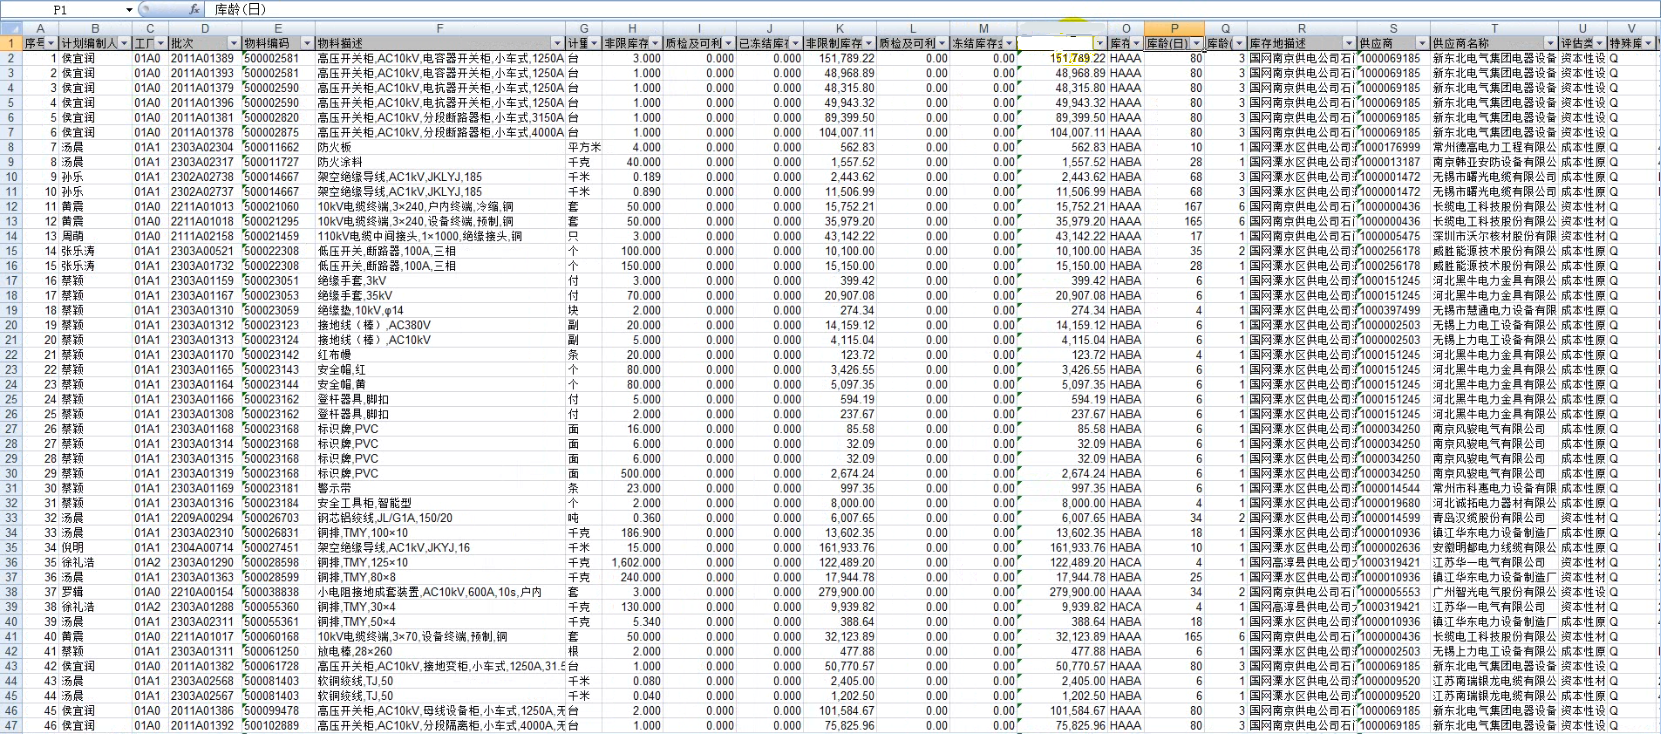Open filter dropdown for 批次 column
Viewport: 1661px width, 734px height.
tap(234, 43)
